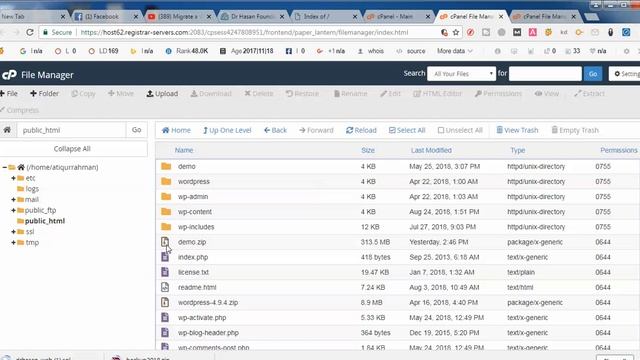This screenshot has width=640, height=360.
Task: Select public_html in the folder tree
Action: 44,221
